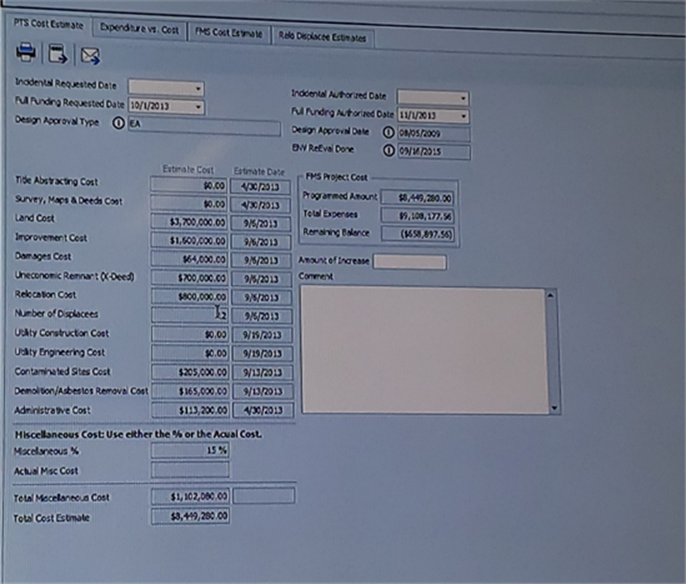Click the Actual Misc Cost field
The width and height of the screenshot is (686, 584).
tap(190, 470)
